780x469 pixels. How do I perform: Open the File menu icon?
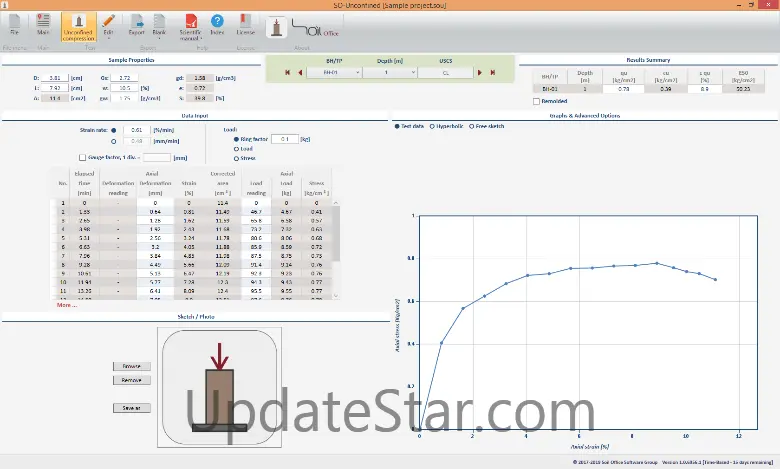point(14,25)
